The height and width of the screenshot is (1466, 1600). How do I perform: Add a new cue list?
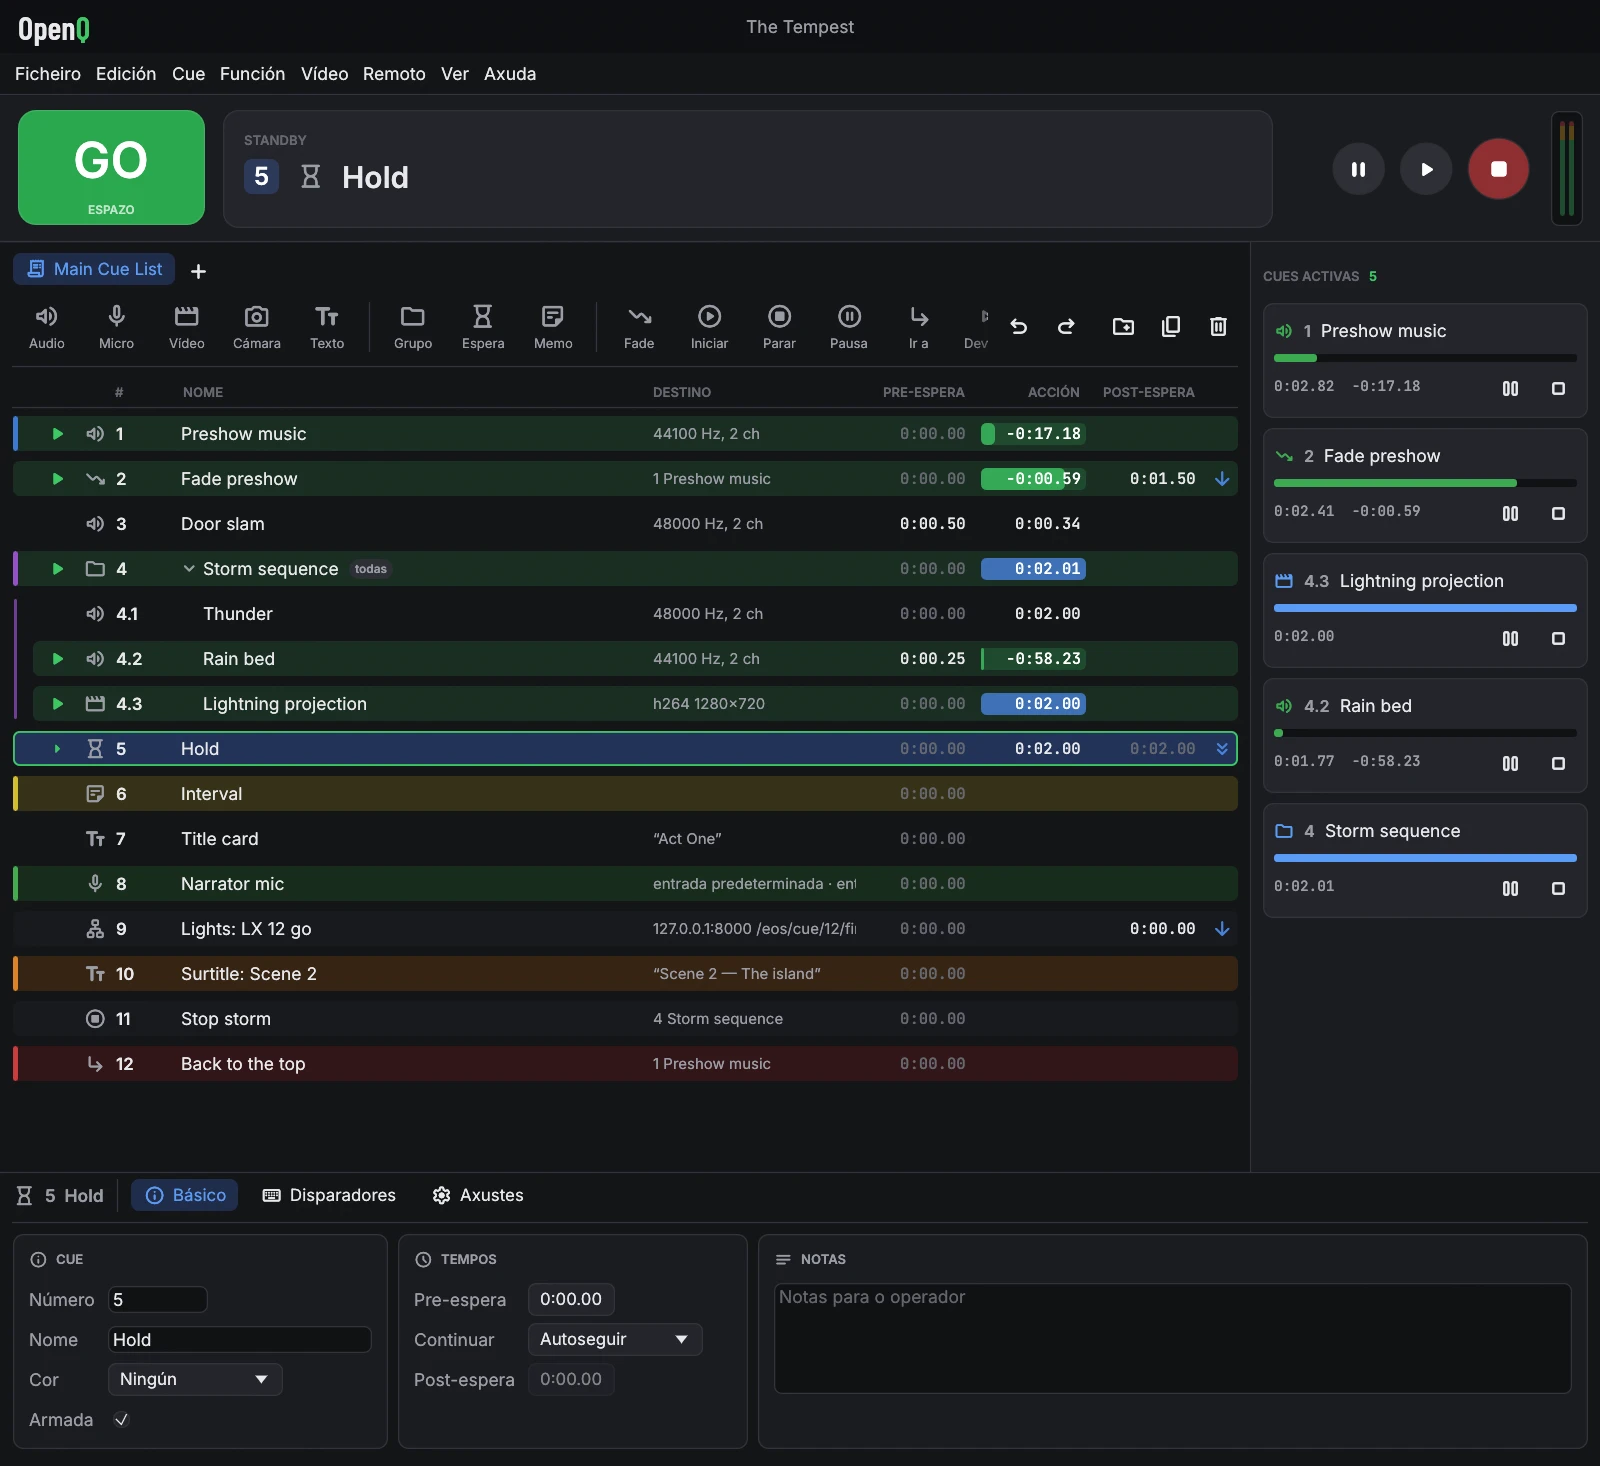point(198,271)
